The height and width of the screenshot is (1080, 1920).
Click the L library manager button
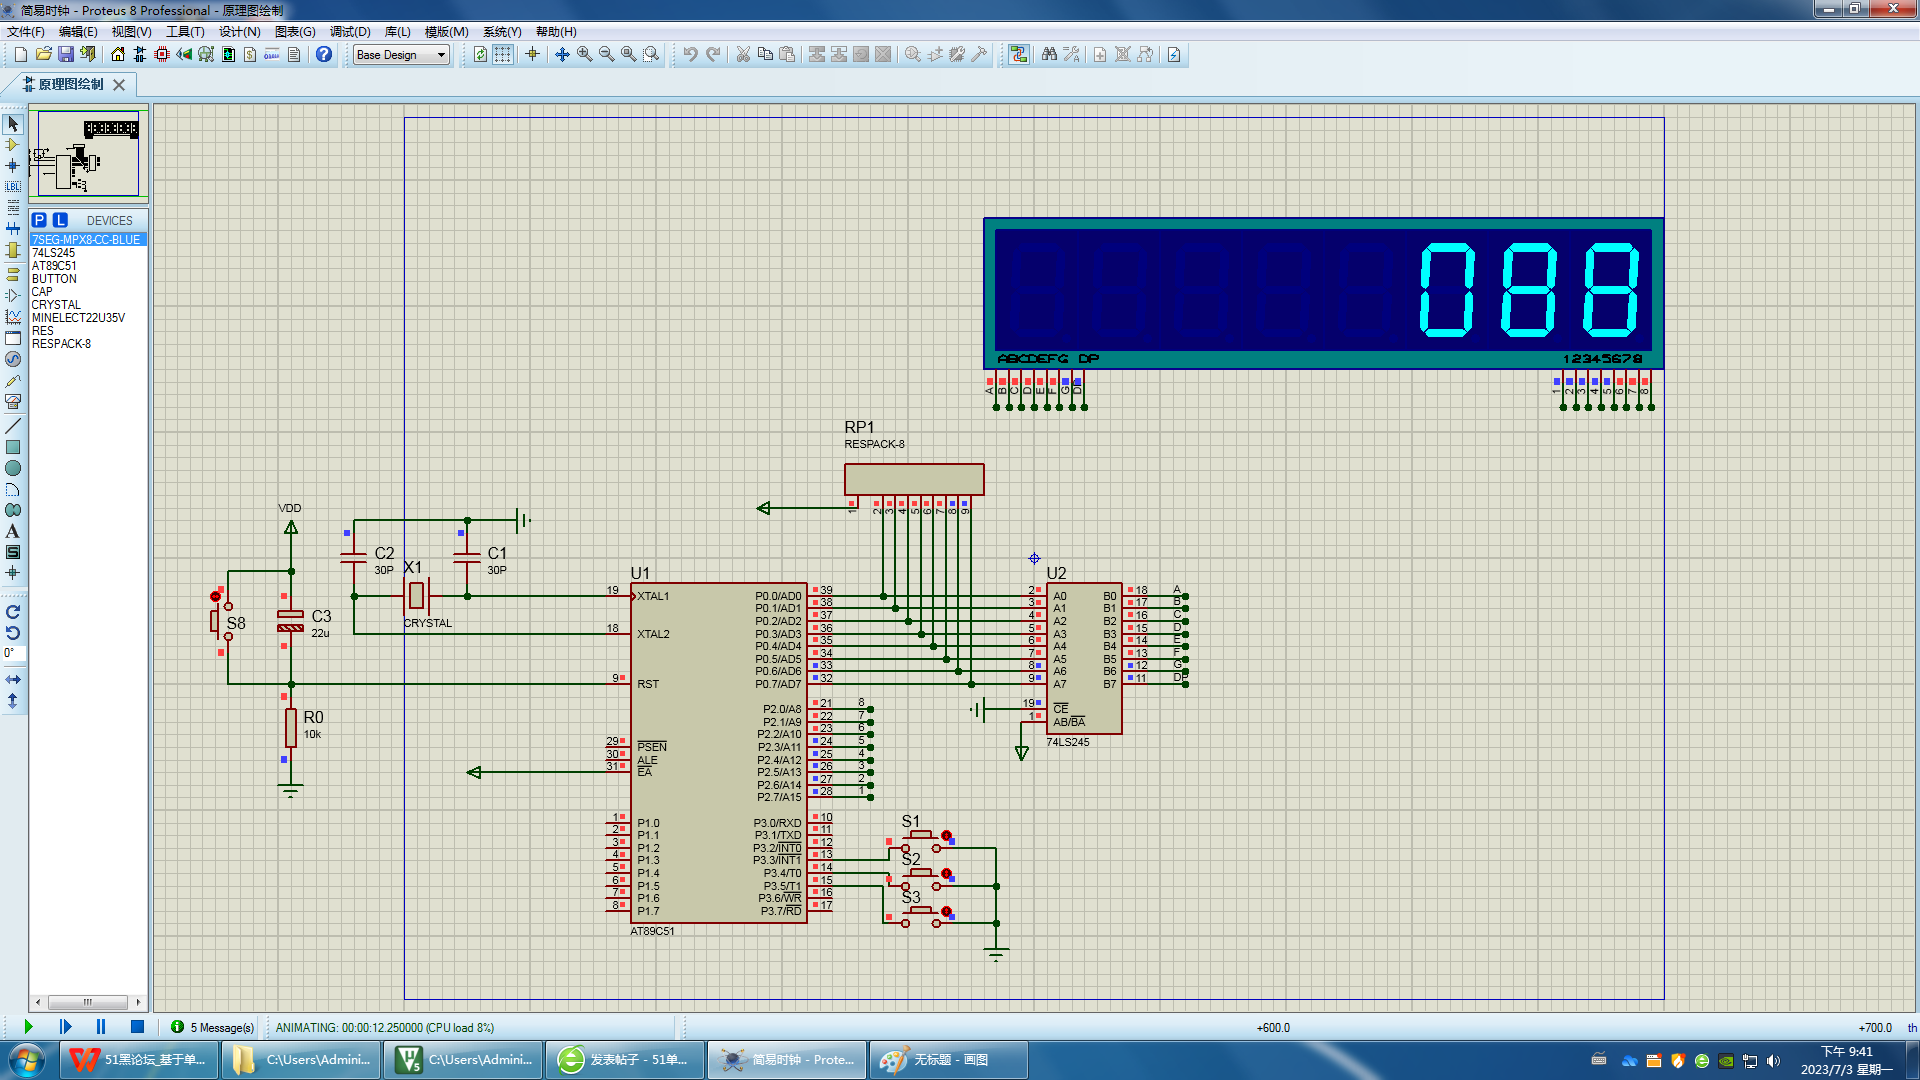coord(60,220)
